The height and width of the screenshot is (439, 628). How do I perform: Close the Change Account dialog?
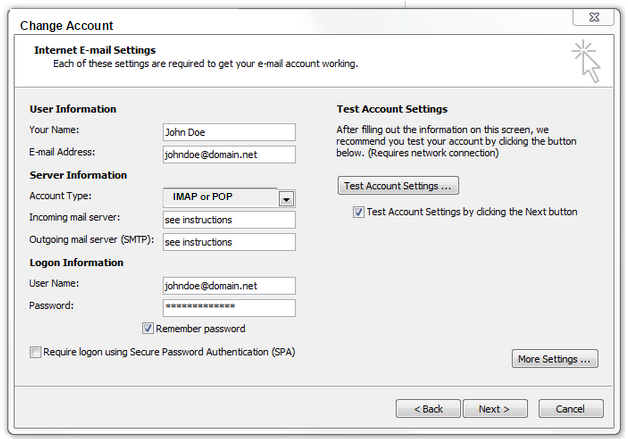594,17
